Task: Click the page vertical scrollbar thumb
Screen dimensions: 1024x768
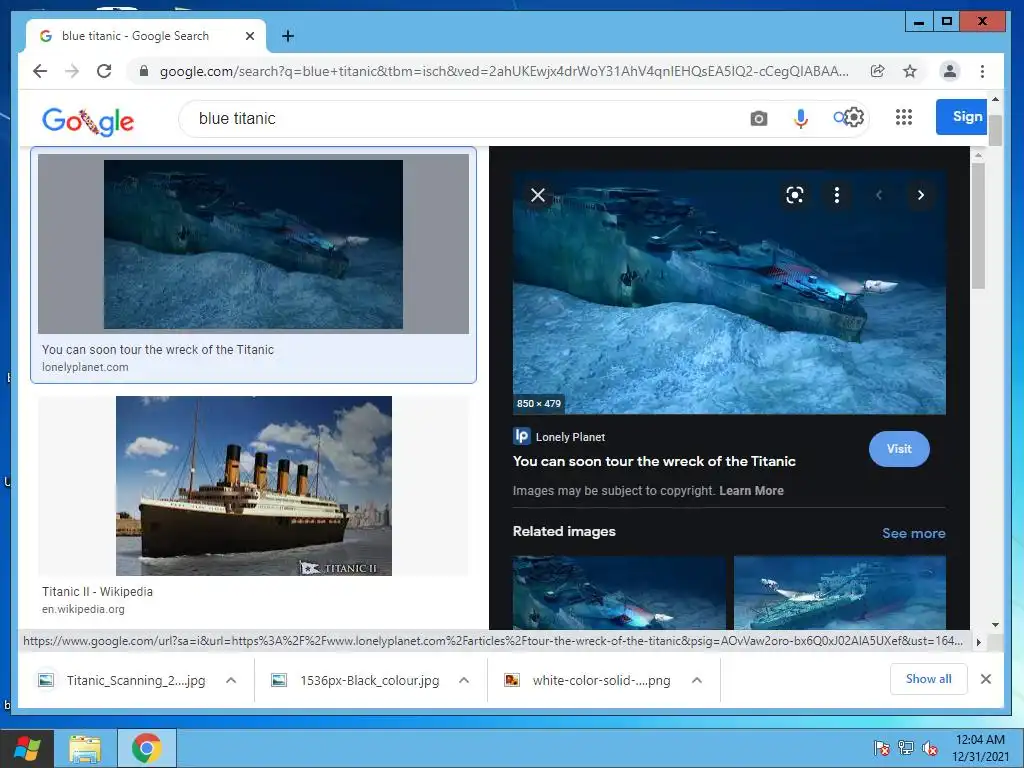Action: coord(995,130)
